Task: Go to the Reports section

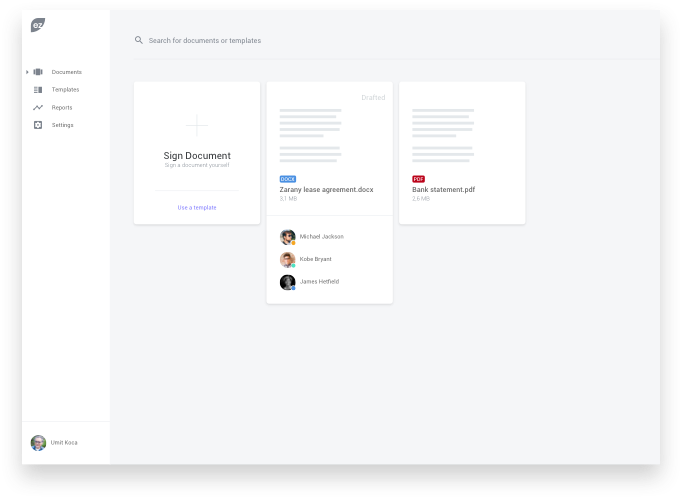Action: click(x=62, y=107)
